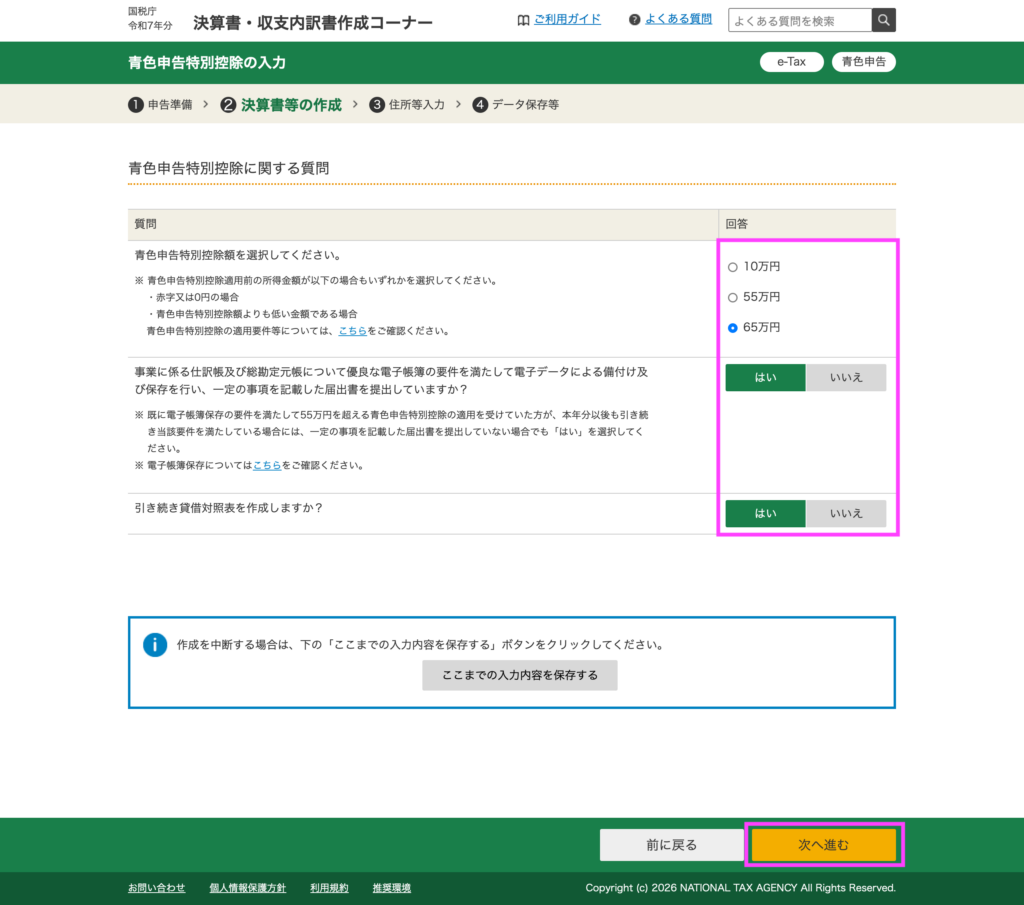Click the book icon beside ご利用ガイド
This screenshot has height=905, width=1024.
[523, 19]
